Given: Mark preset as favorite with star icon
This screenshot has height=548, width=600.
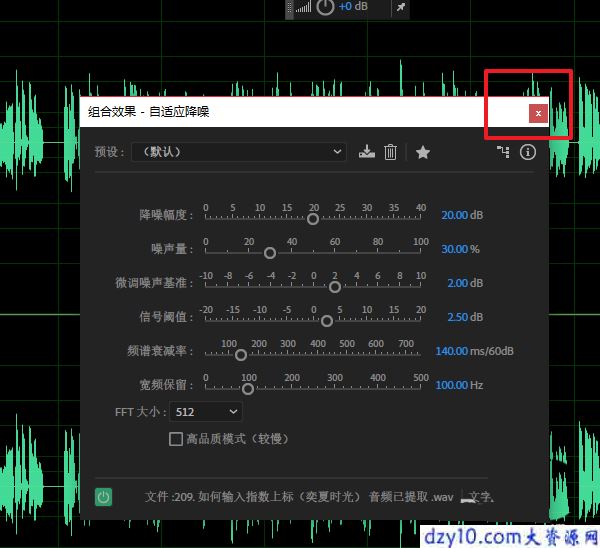Looking at the screenshot, I should tap(423, 152).
